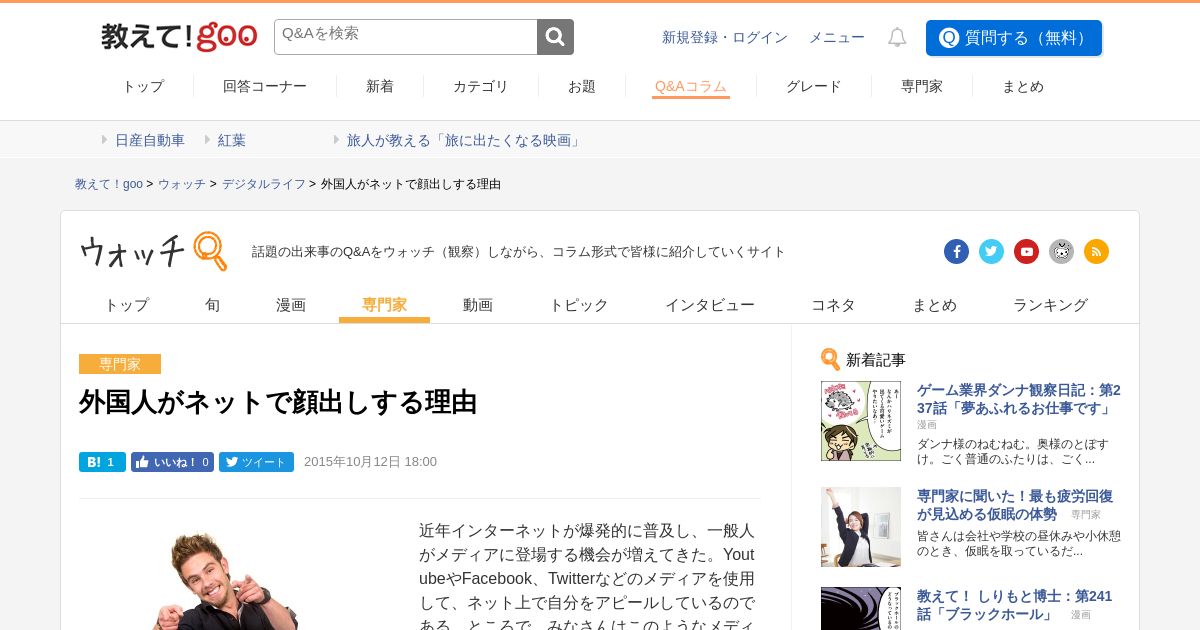1200x630 pixels.
Task: Open 新規登録・ログイン link
Action: [725, 38]
